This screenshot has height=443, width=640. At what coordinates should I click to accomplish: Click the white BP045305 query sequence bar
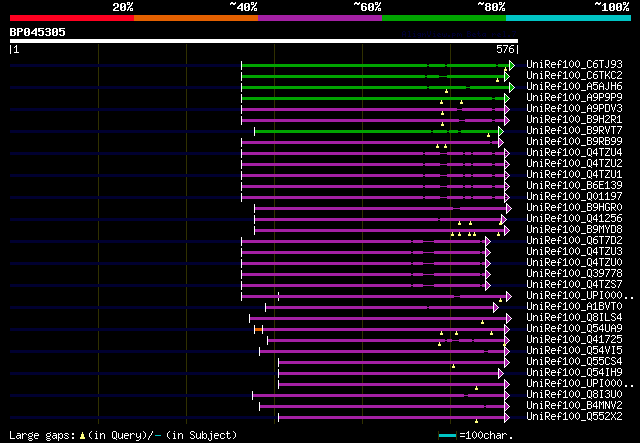click(x=264, y=41)
